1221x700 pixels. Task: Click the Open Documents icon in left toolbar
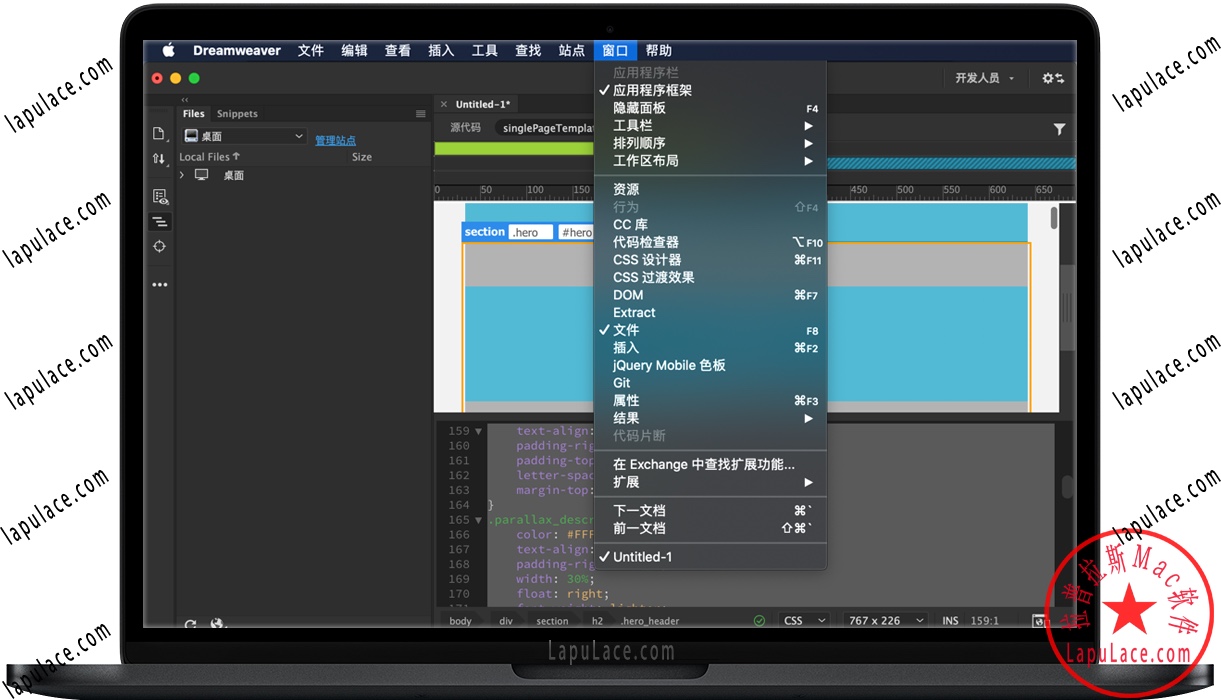pos(159,133)
